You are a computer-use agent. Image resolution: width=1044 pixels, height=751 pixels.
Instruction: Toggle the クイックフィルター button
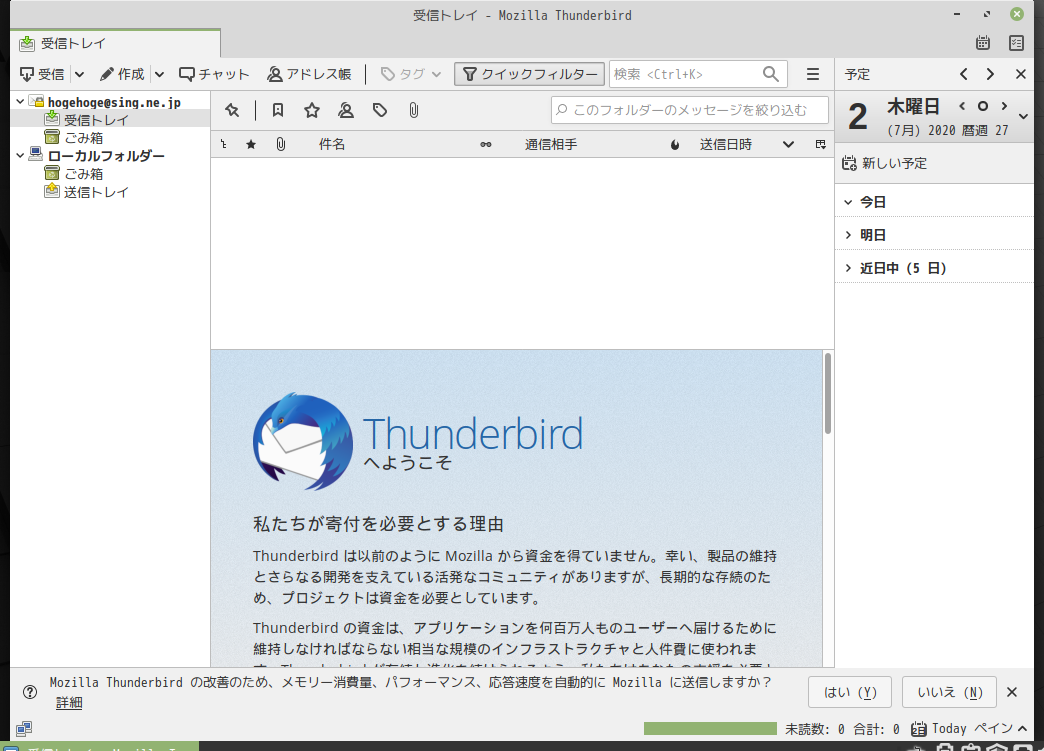[529, 74]
